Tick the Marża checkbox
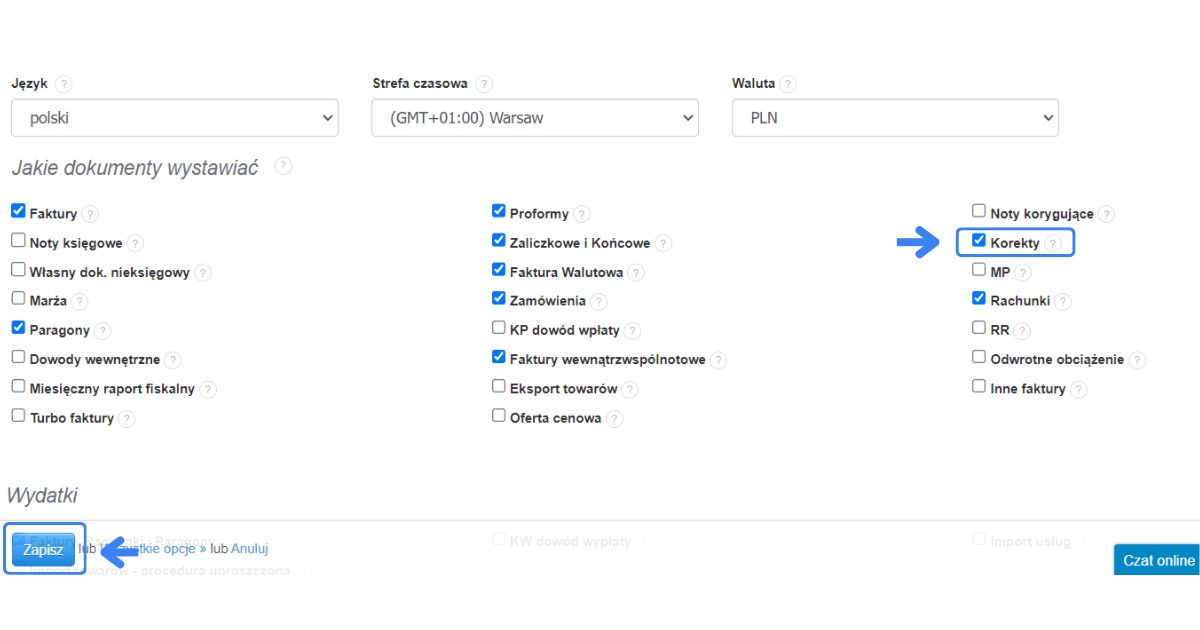The image size is (1200, 630). 18,299
